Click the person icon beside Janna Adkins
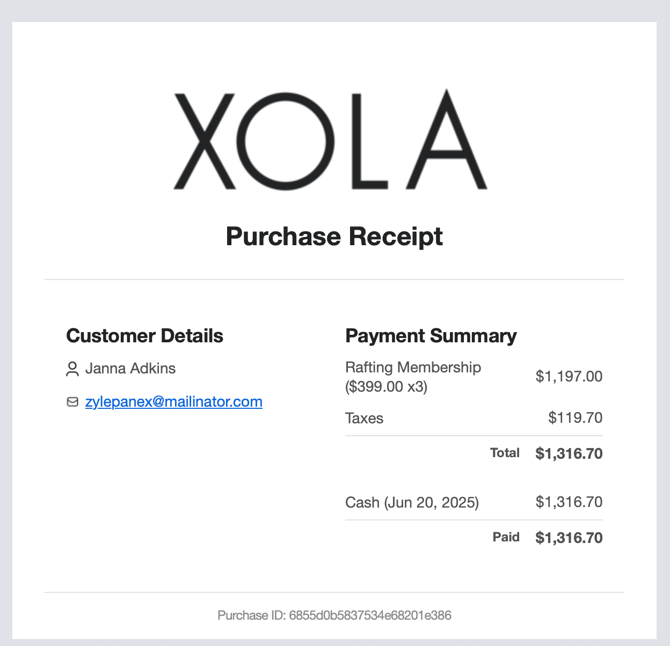Image resolution: width=670 pixels, height=646 pixels. (72, 369)
